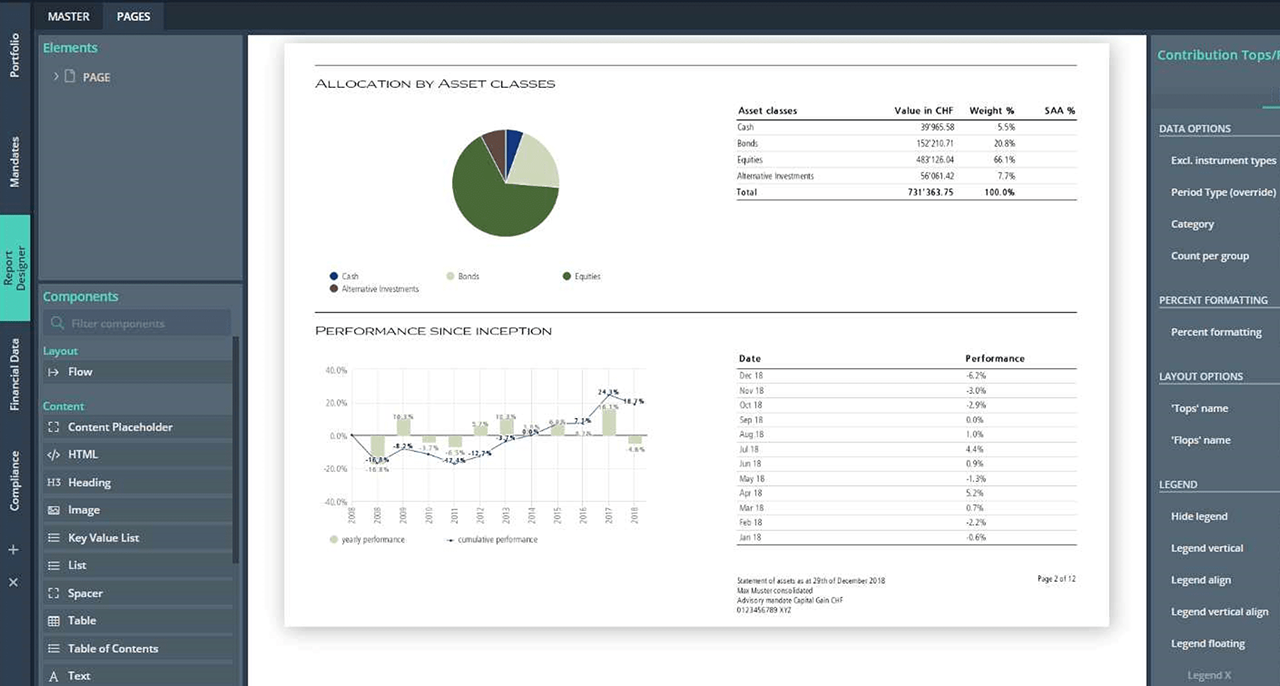Click the X icon in left sidebar
The image size is (1280, 686).
[13, 582]
